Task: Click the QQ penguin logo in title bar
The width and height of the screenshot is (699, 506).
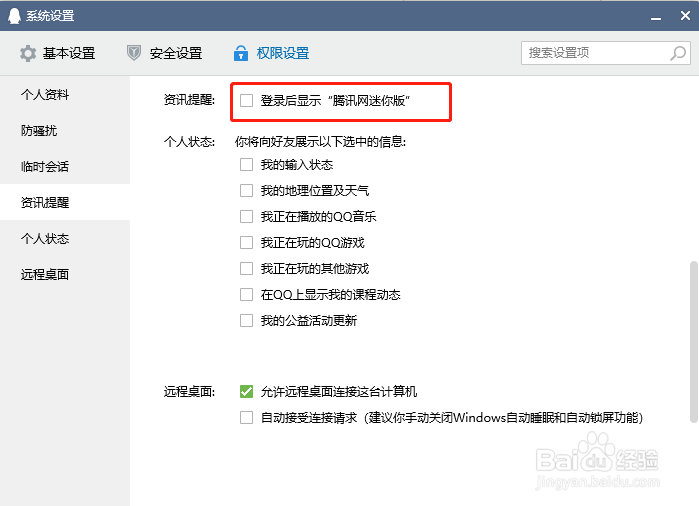Action: click(x=14, y=16)
